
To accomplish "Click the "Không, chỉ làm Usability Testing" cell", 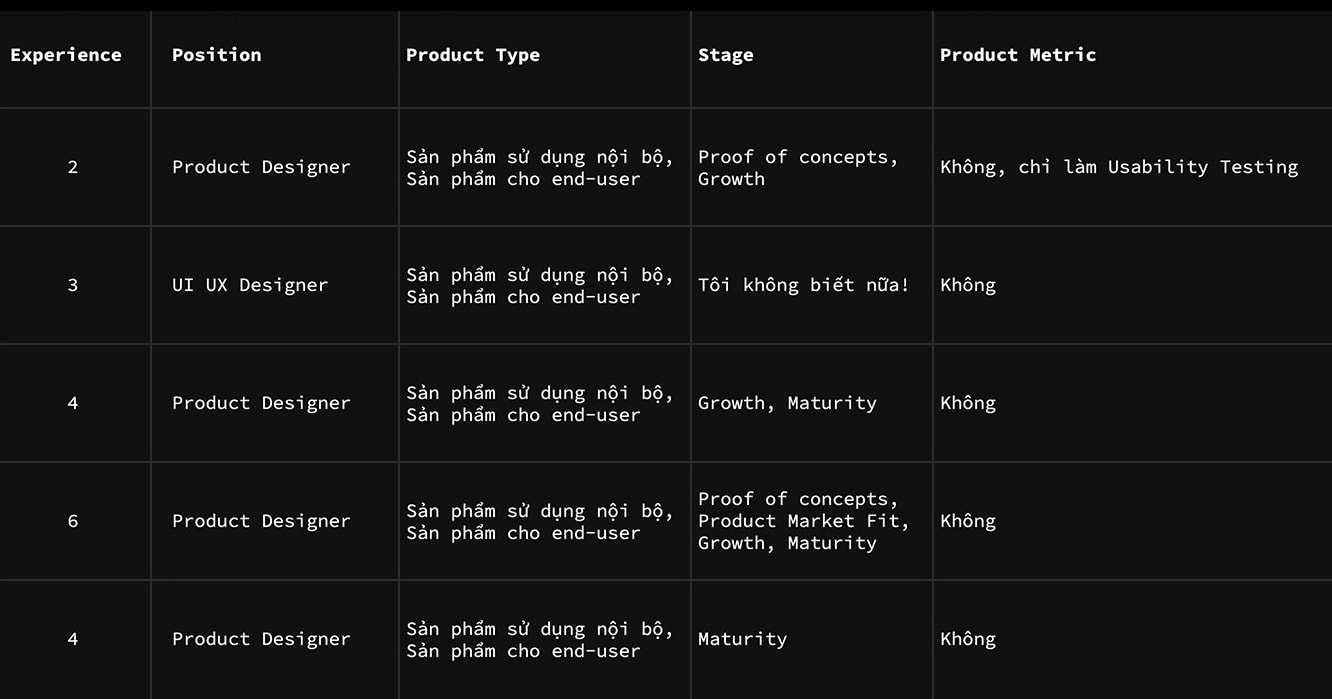I will (1118, 167).
